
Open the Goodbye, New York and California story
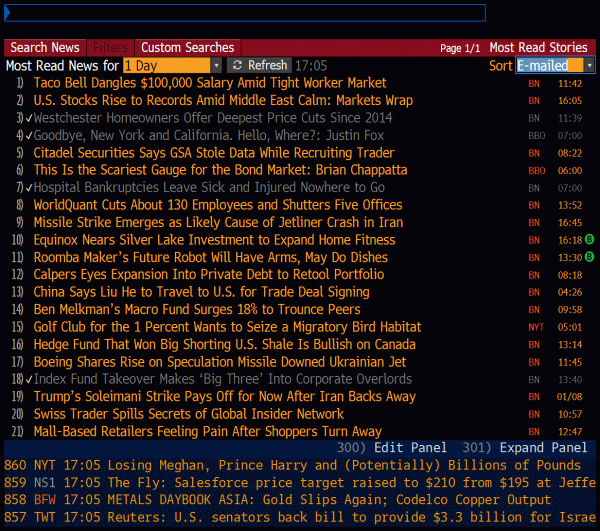[x=209, y=135]
